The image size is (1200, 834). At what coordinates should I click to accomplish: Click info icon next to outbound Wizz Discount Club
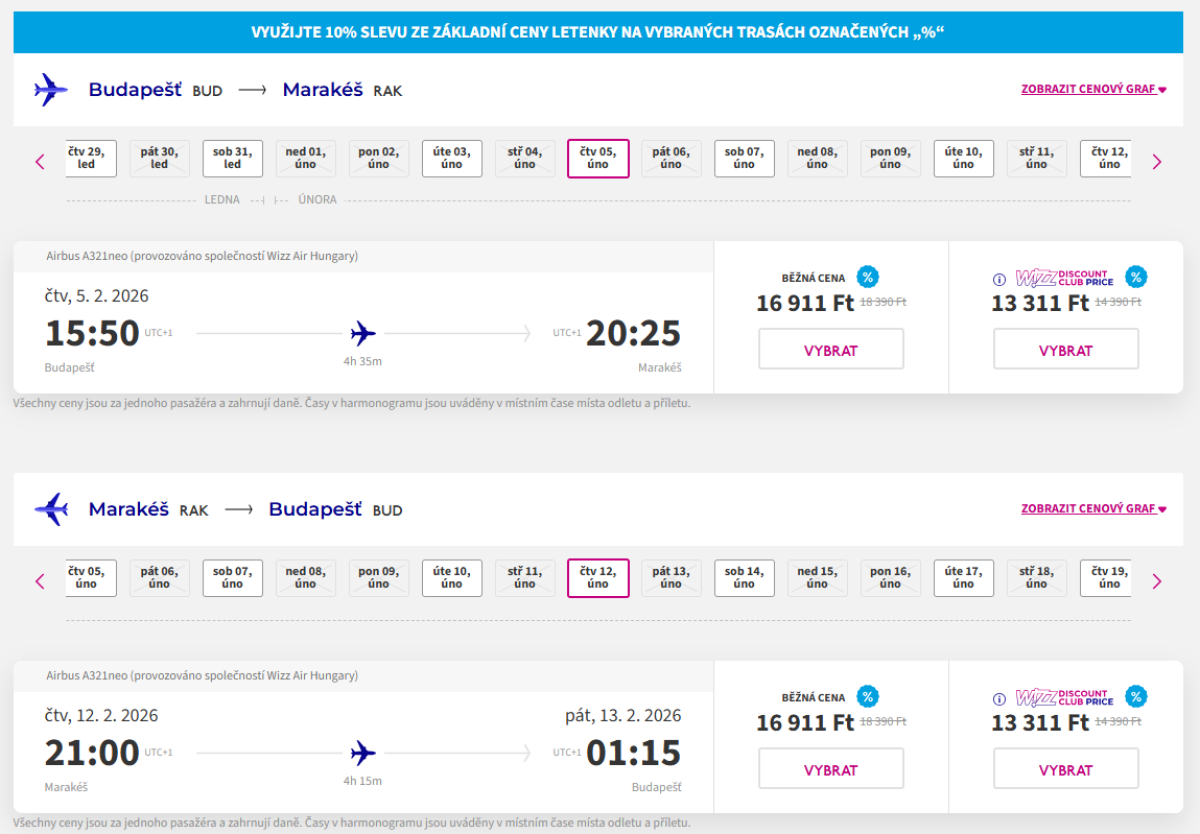point(999,279)
